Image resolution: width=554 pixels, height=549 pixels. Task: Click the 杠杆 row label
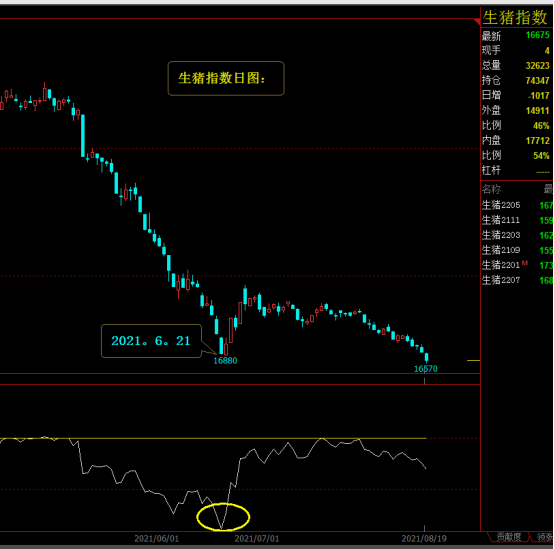(x=491, y=170)
